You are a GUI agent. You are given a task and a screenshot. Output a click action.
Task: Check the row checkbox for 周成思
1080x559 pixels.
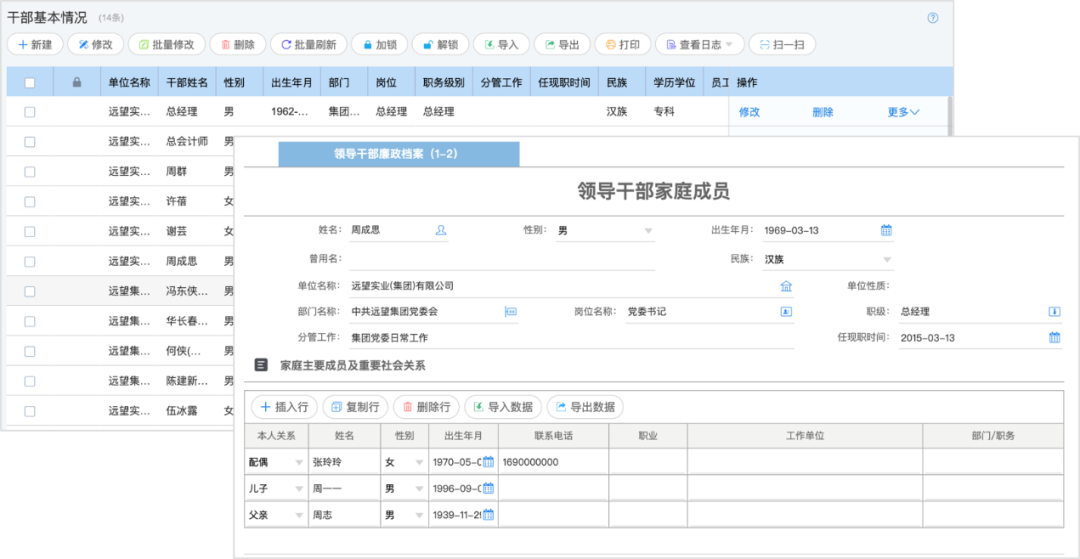coord(30,262)
